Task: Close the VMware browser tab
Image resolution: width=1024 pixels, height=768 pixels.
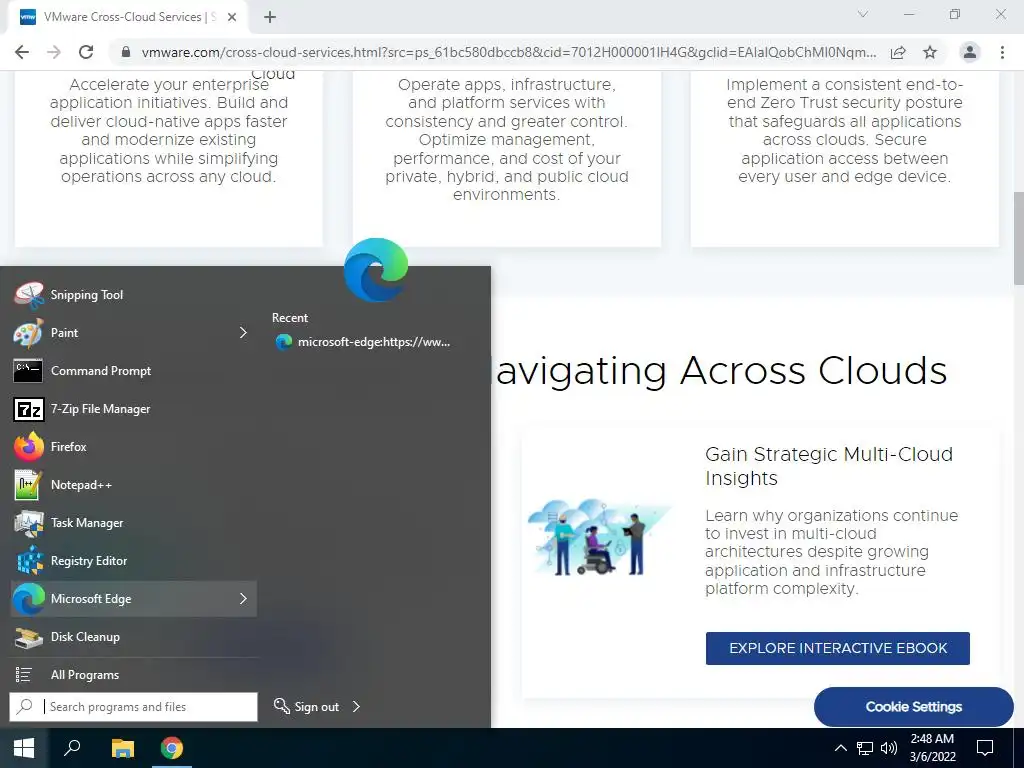Action: click(x=232, y=17)
